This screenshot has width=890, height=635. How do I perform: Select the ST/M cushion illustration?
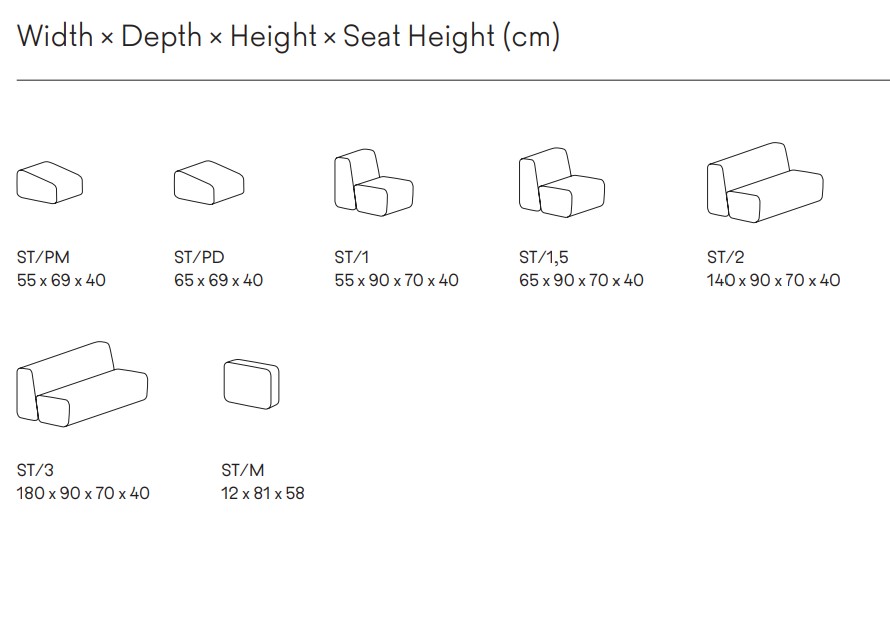[251, 384]
